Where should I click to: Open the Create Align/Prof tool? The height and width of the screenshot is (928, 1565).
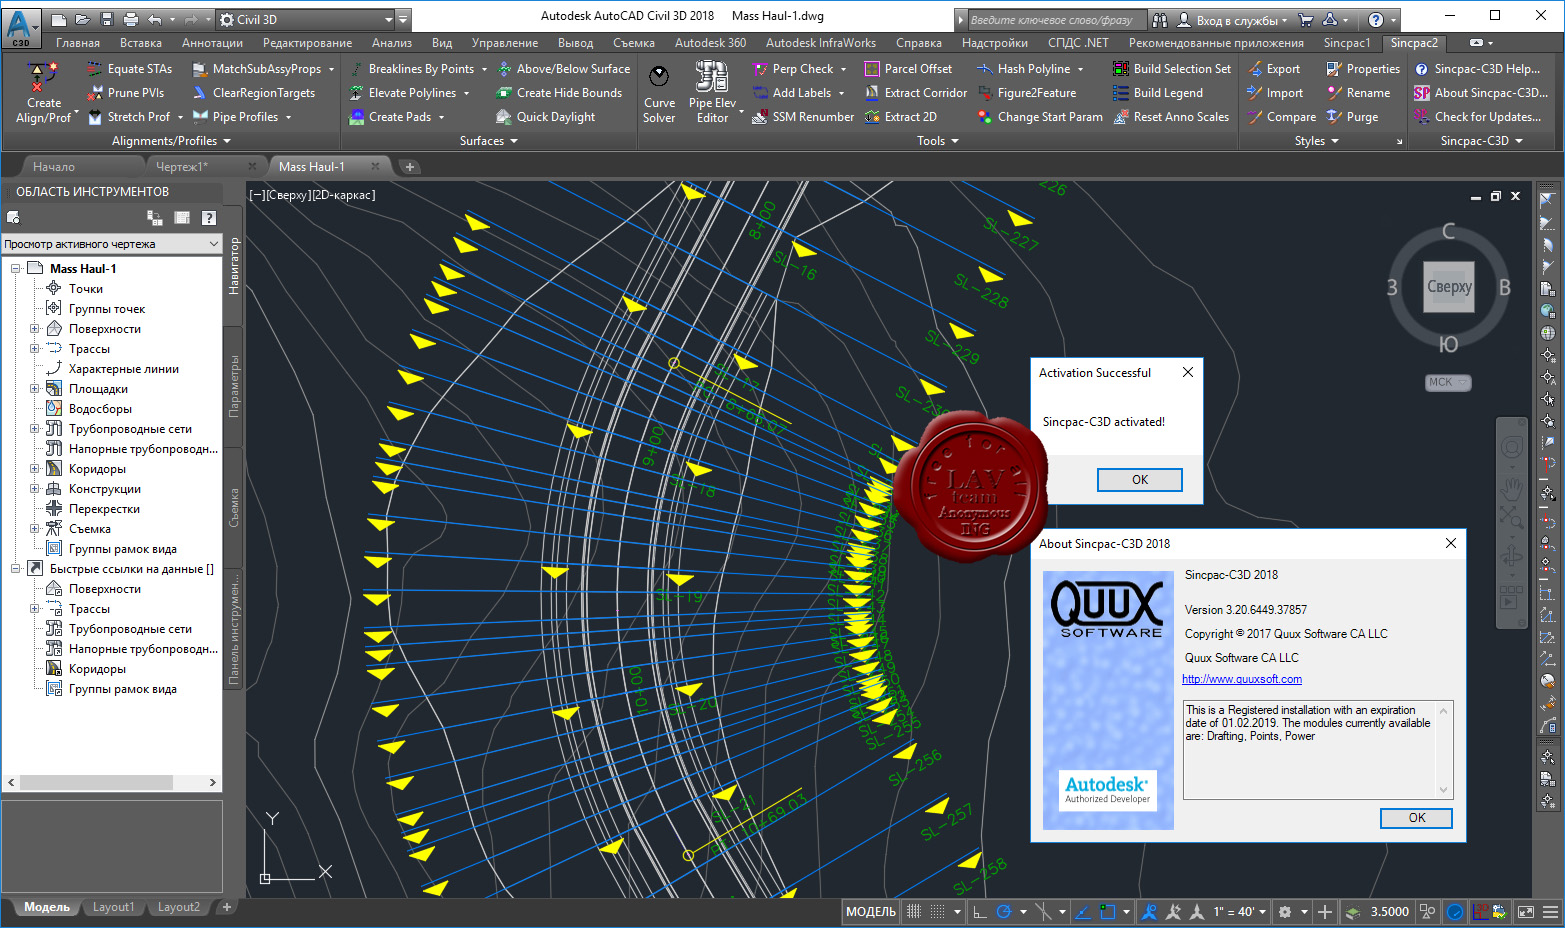[43, 93]
